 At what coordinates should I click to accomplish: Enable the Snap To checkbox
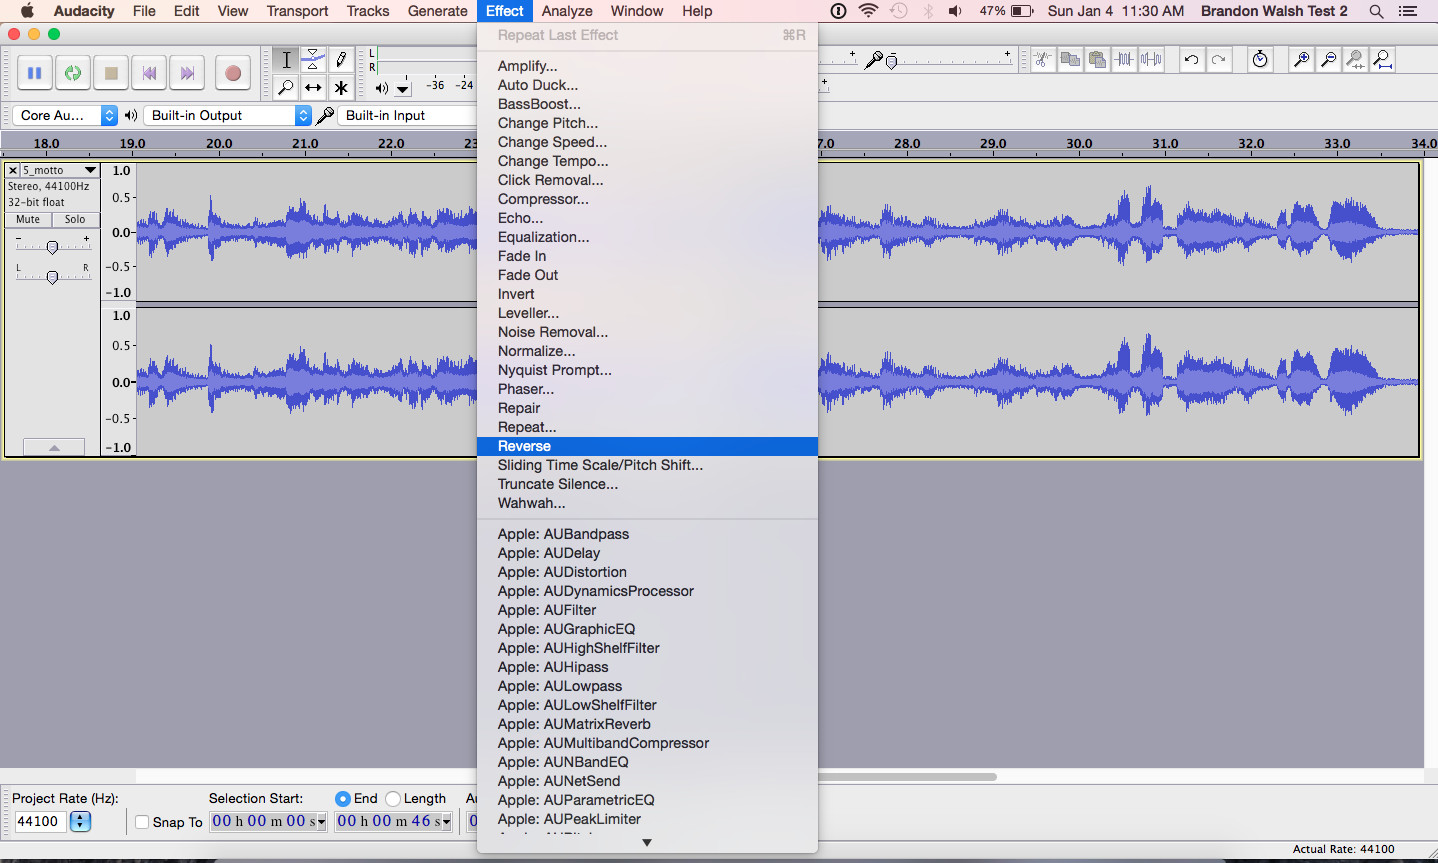pyautogui.click(x=142, y=822)
